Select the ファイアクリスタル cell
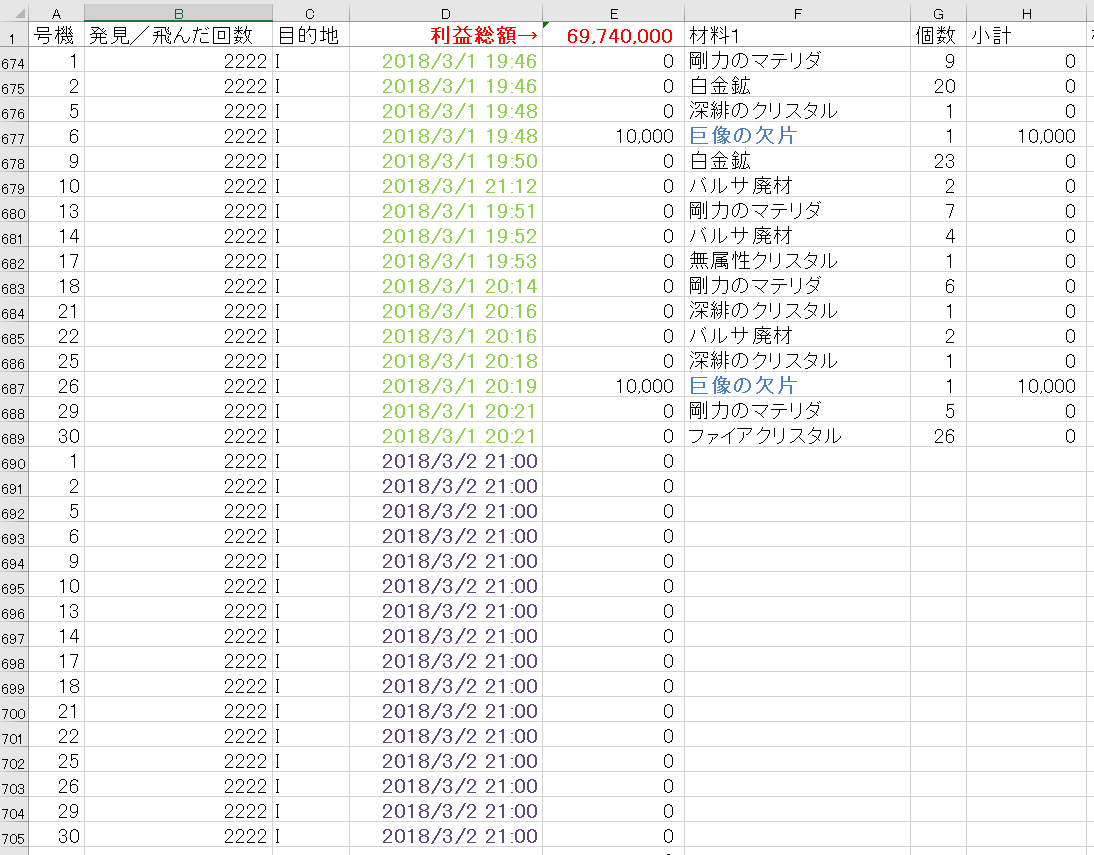Screen dimensions: 1094x855 pyautogui.click(x=765, y=436)
